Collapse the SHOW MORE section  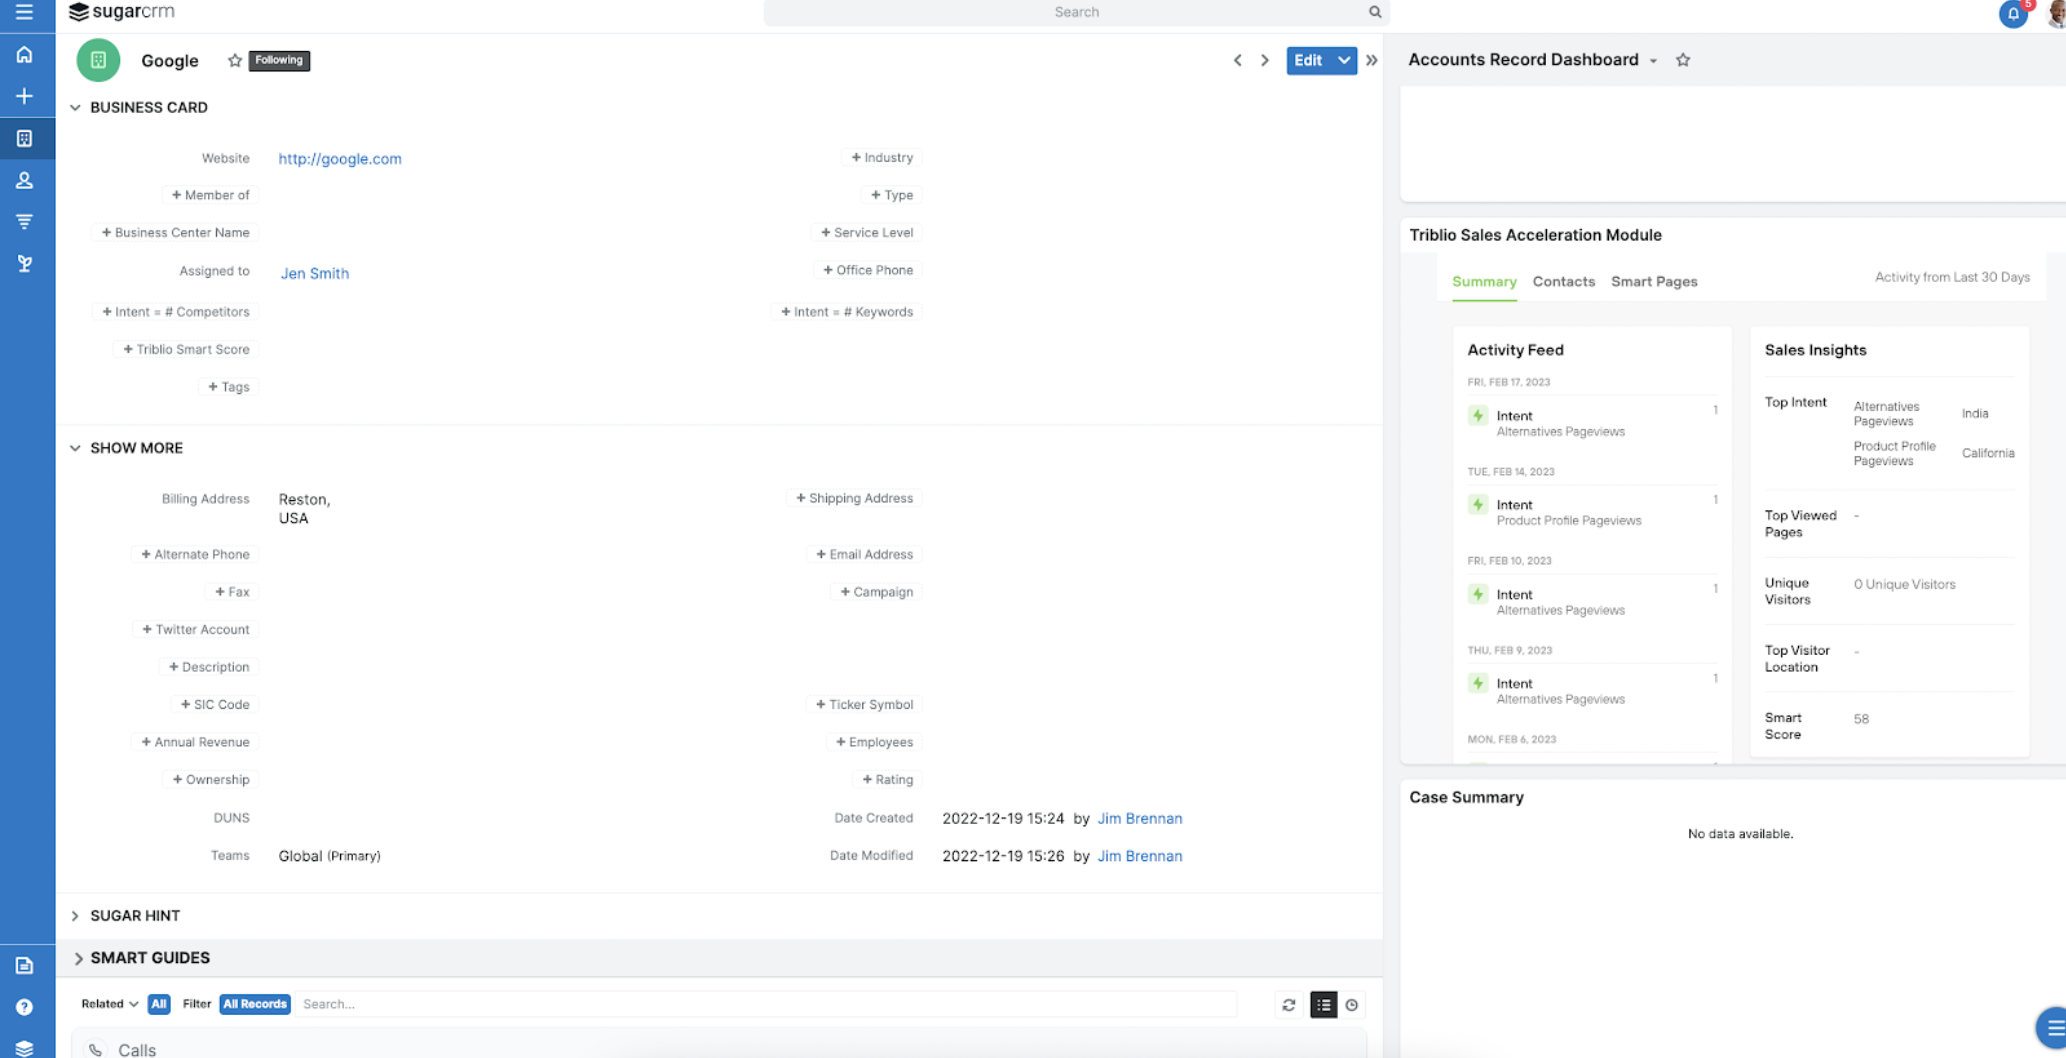pos(75,448)
